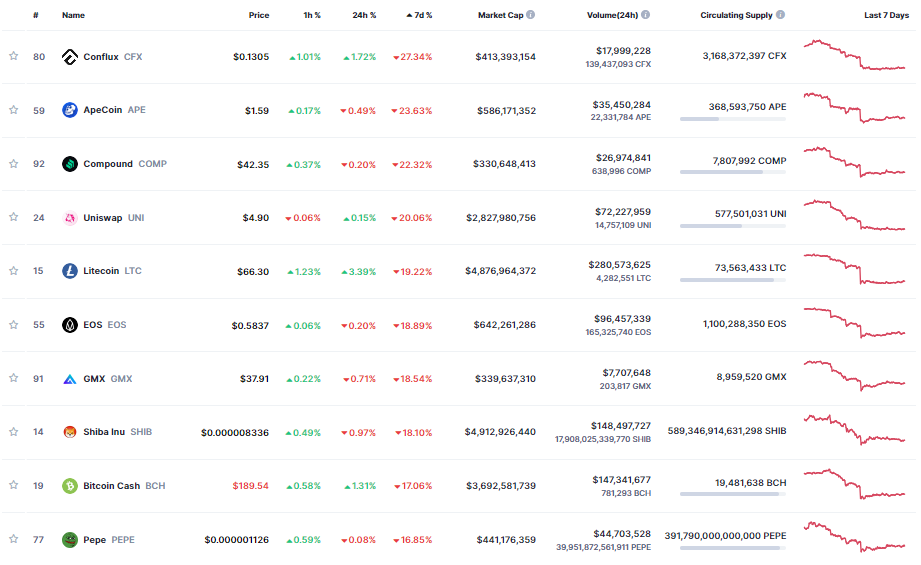The width and height of the screenshot is (921, 565).
Task: Open the Pepe 7-day sparkline chart
Action: click(x=854, y=537)
